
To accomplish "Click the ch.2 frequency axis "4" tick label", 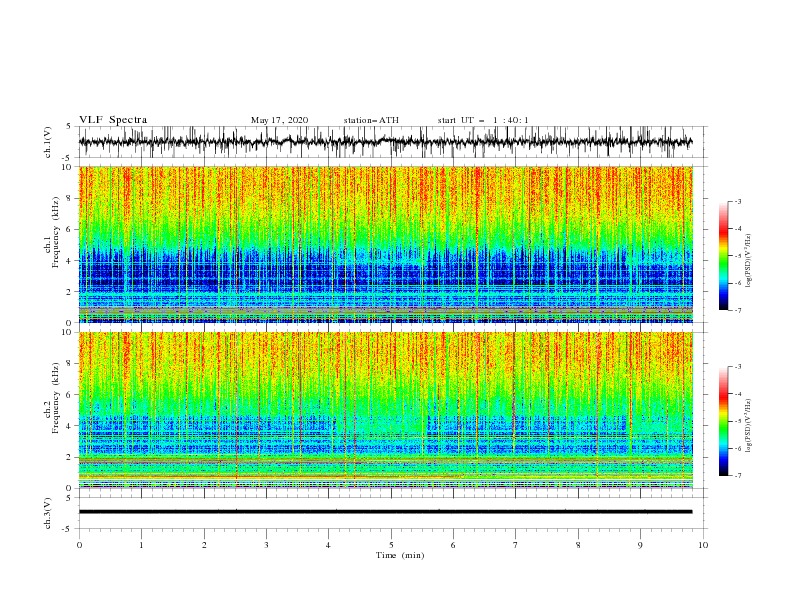I will [x=70, y=426].
